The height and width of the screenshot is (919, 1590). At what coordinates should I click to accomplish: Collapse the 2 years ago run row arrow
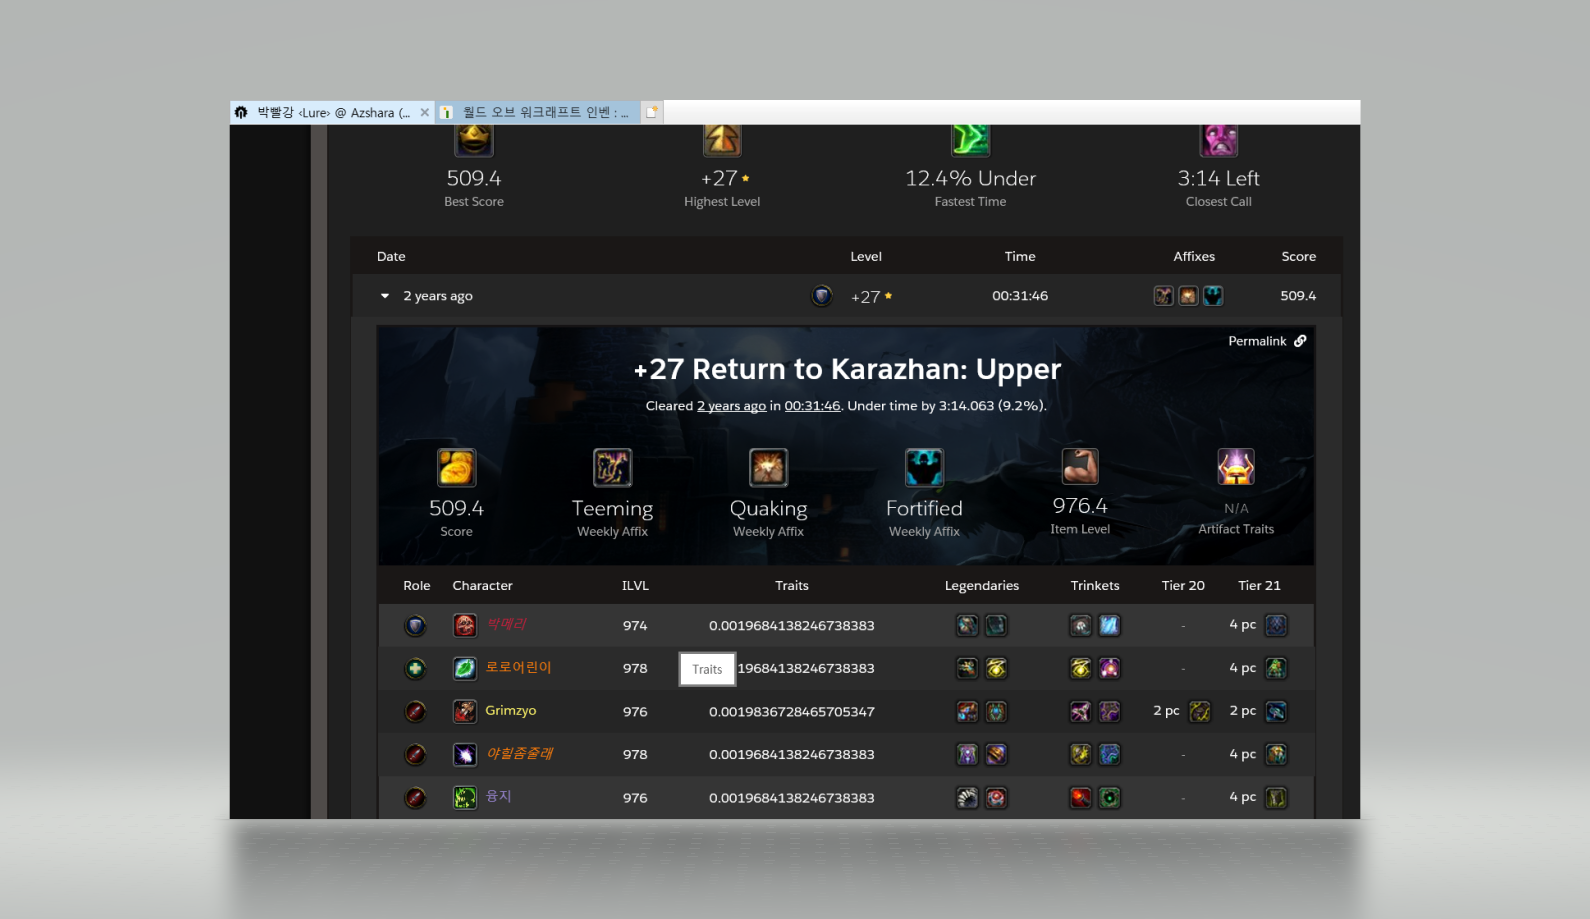[385, 296]
